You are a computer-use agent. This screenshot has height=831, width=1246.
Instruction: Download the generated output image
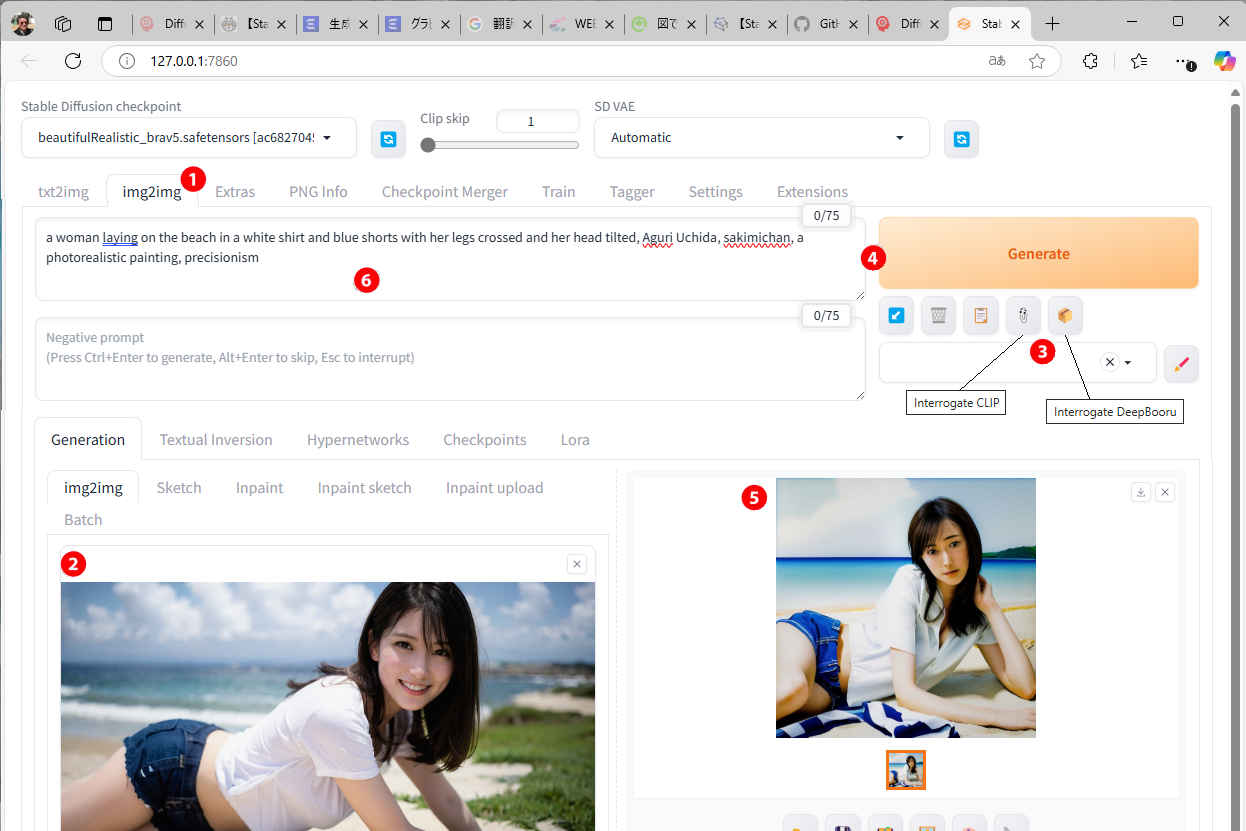pos(1140,492)
